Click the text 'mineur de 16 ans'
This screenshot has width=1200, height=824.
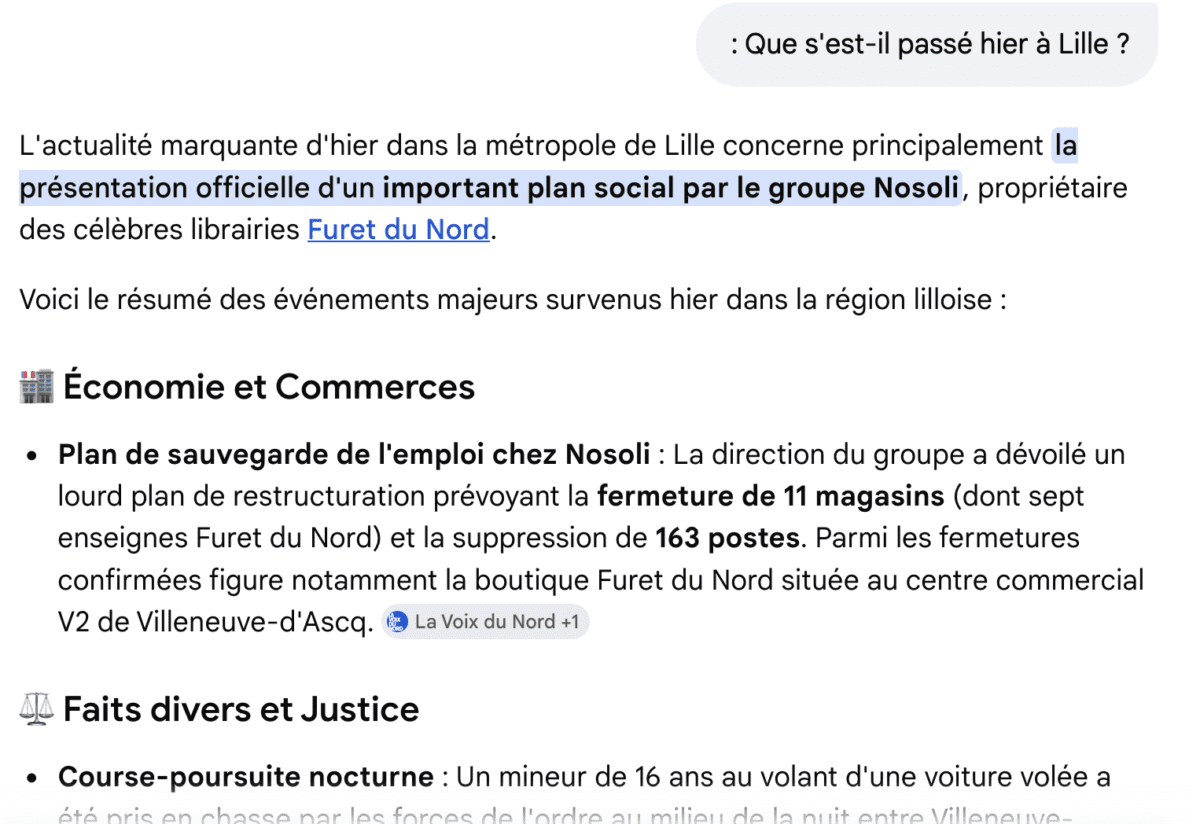point(618,777)
